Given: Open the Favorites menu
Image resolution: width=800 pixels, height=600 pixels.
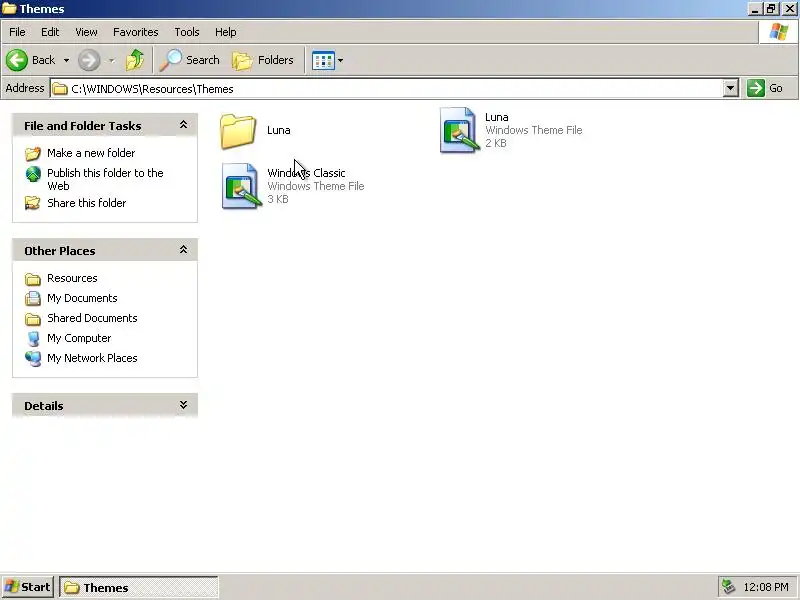Looking at the screenshot, I should pyautogui.click(x=136, y=32).
